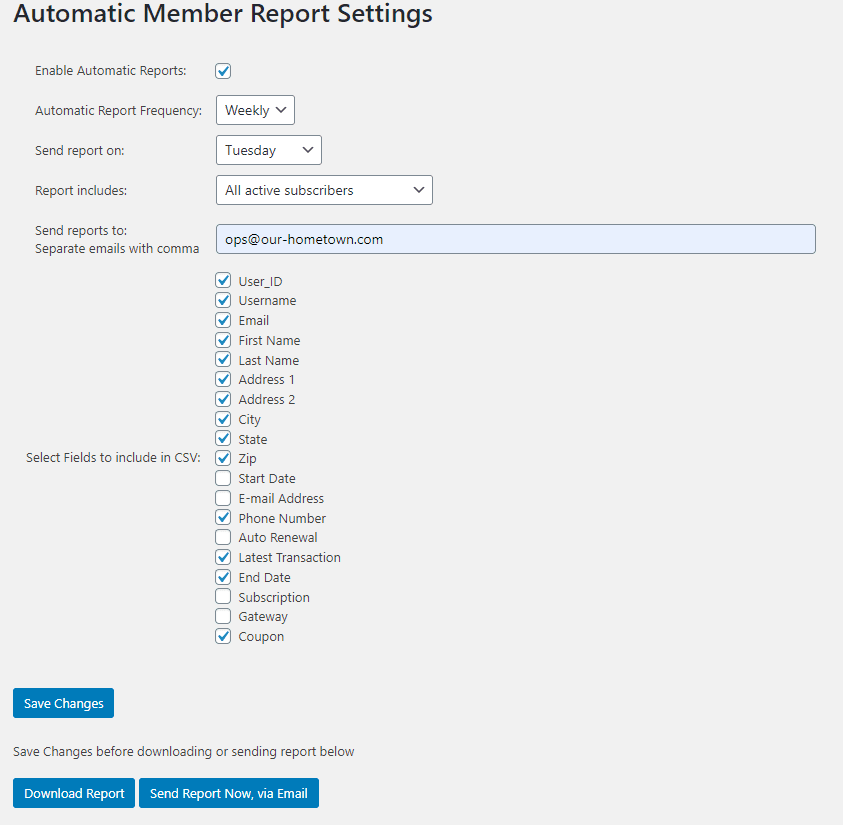Enable the Gateway field checkbox
Screen dimensions: 843x825
[x=223, y=616]
